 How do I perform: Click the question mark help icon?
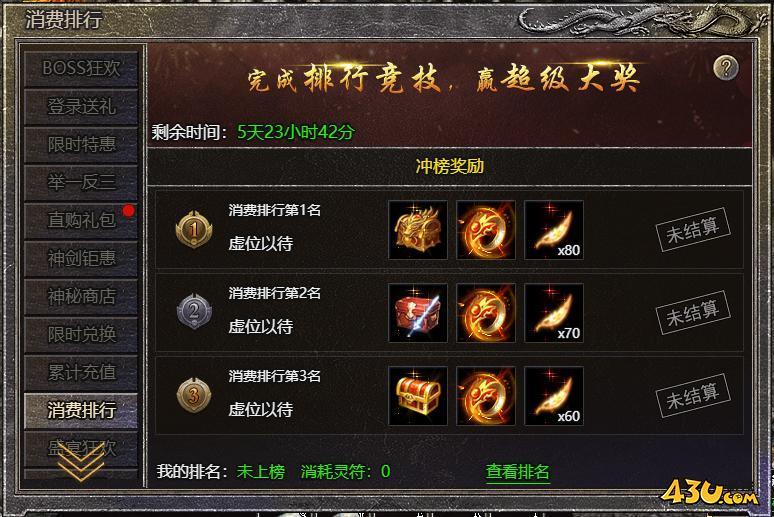coord(726,68)
